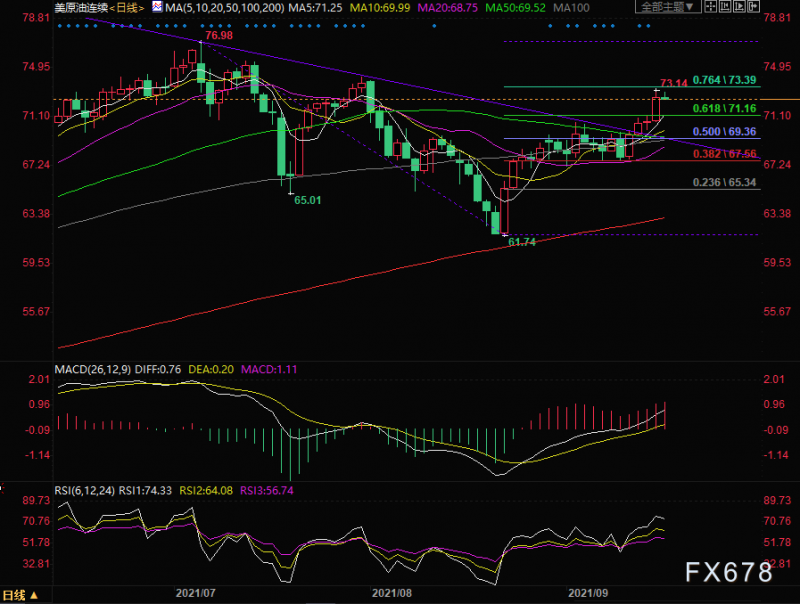The image size is (800, 604).
Task: Open MA(5,10,20,50,100,200) indicator settings
Action: click(217, 7)
